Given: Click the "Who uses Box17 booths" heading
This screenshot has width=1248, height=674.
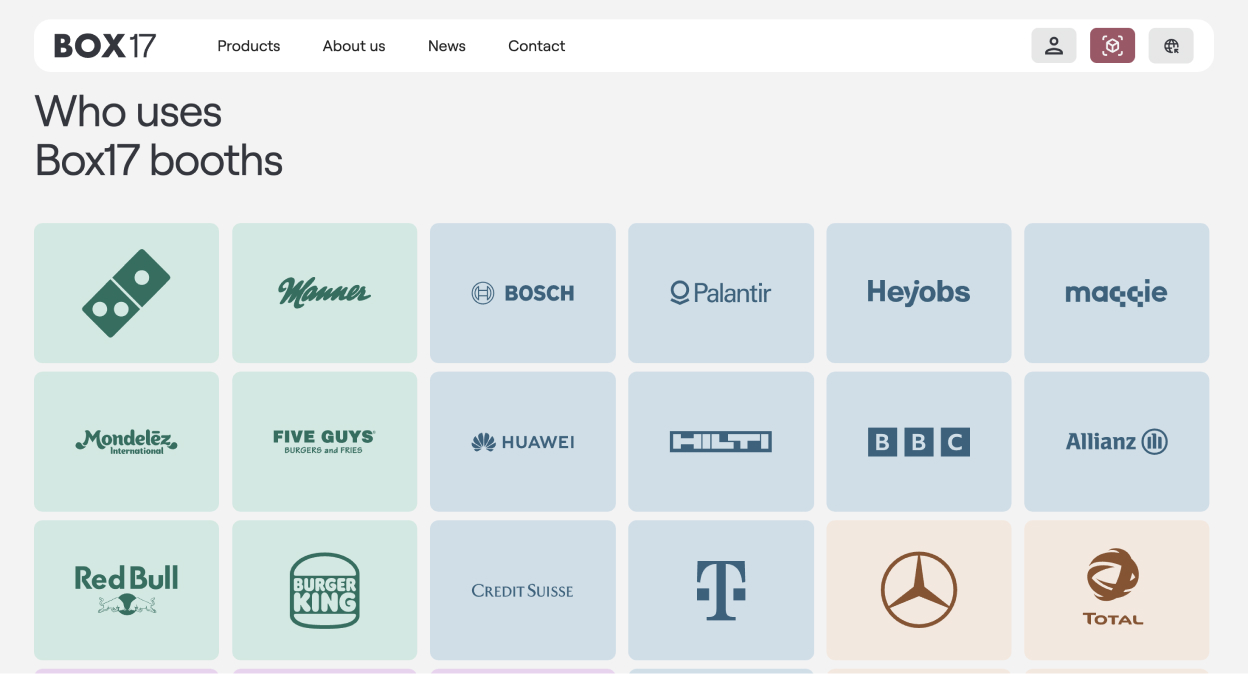Looking at the screenshot, I should 159,136.
